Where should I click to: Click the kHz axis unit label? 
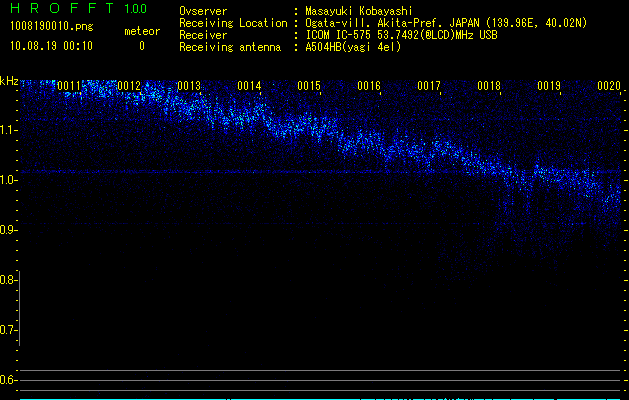coord(9,81)
